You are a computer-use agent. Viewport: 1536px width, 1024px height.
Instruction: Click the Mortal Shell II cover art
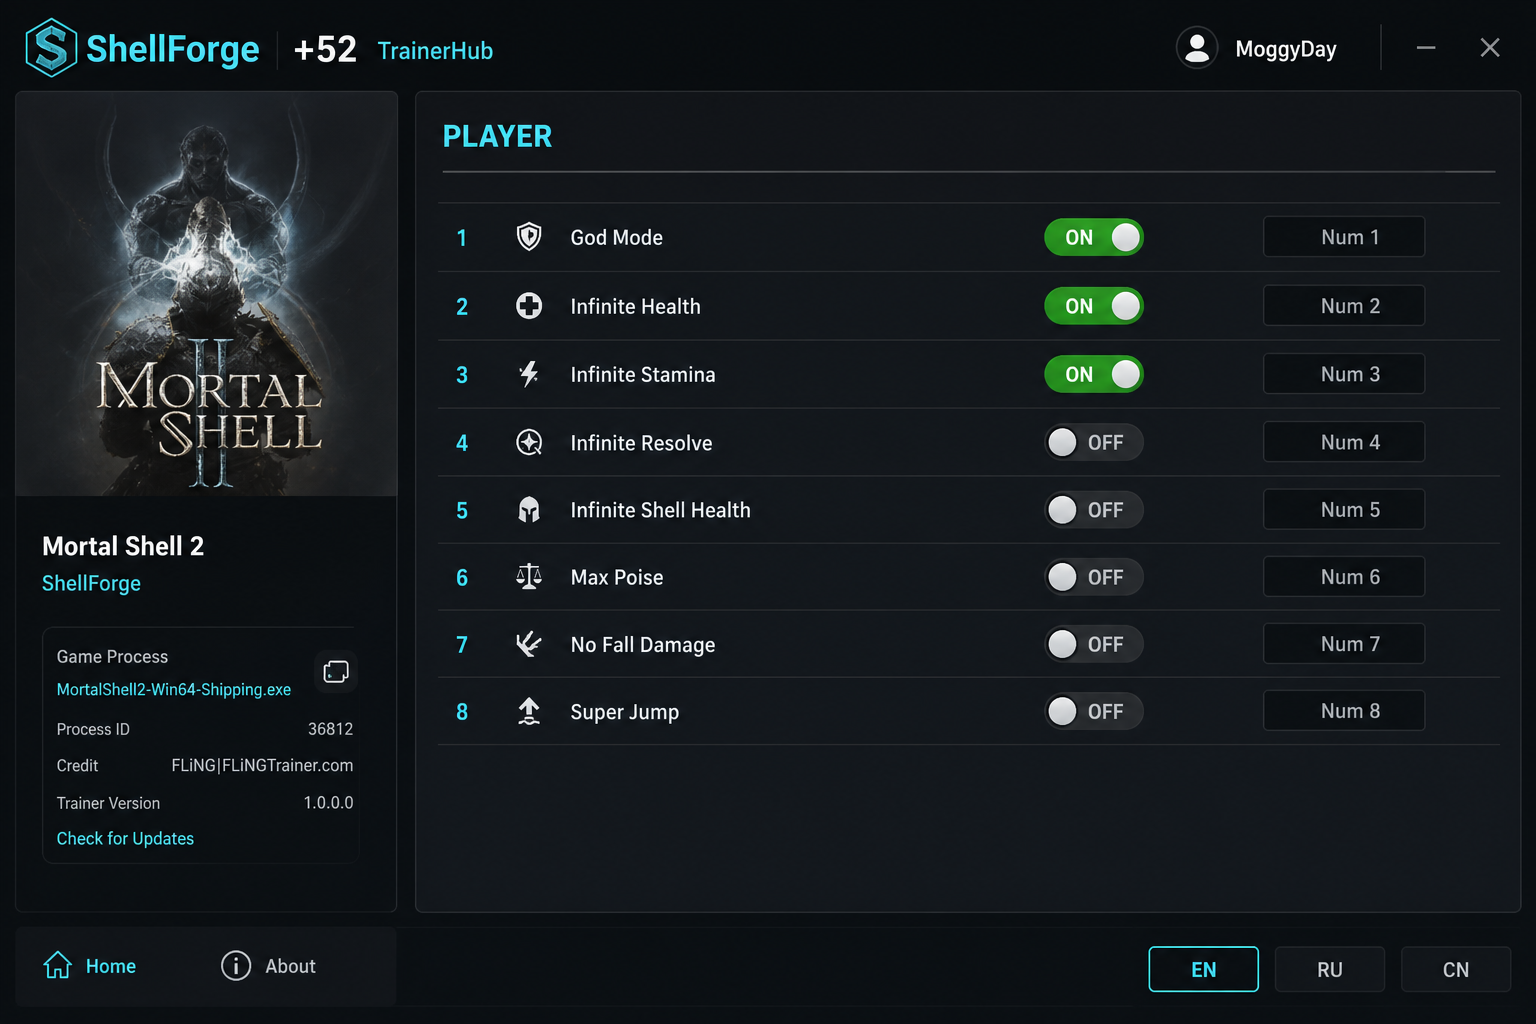(206, 294)
